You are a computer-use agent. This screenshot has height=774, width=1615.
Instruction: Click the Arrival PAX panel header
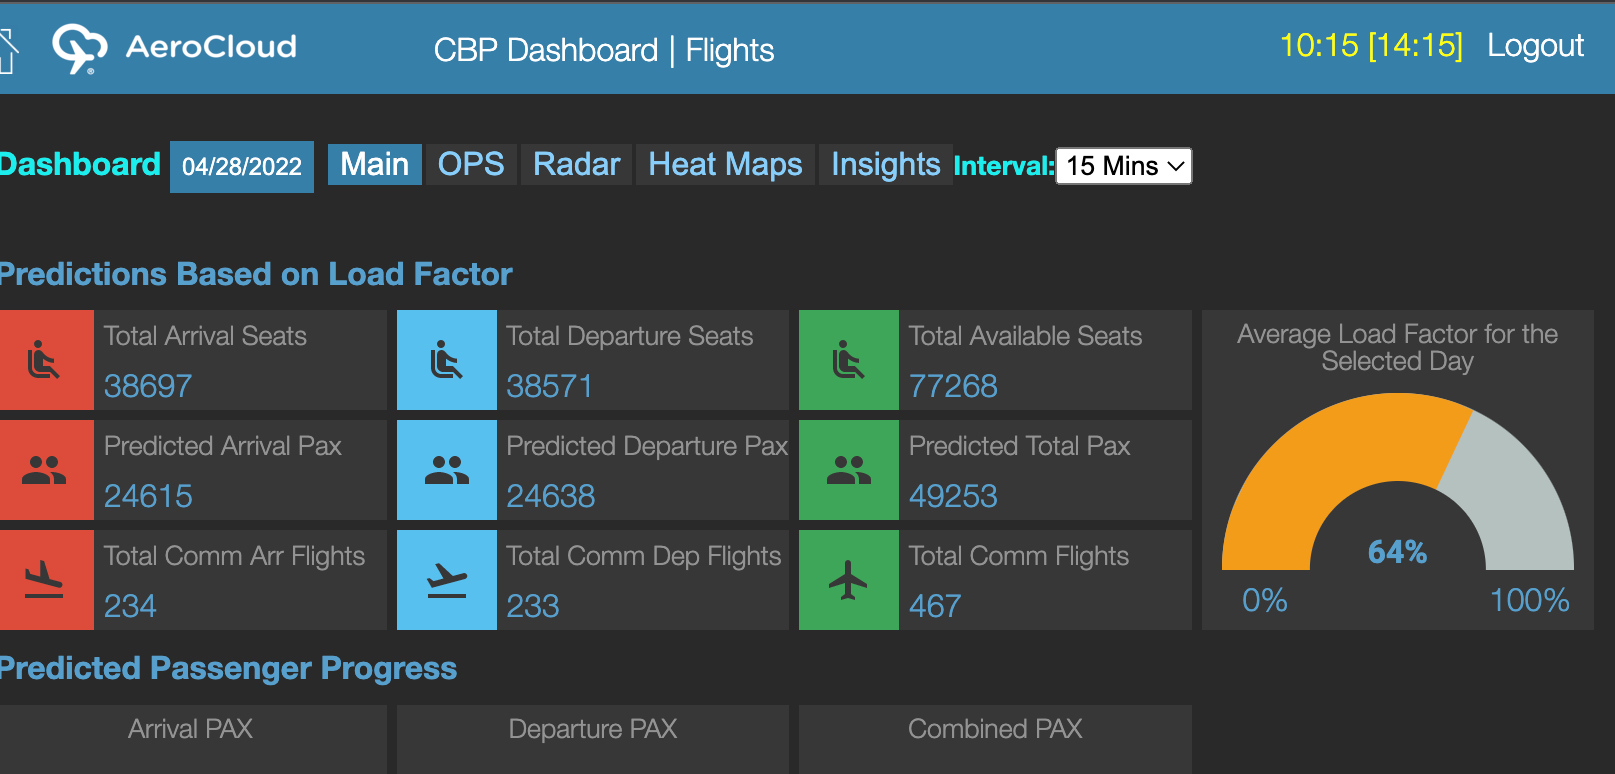(x=191, y=729)
